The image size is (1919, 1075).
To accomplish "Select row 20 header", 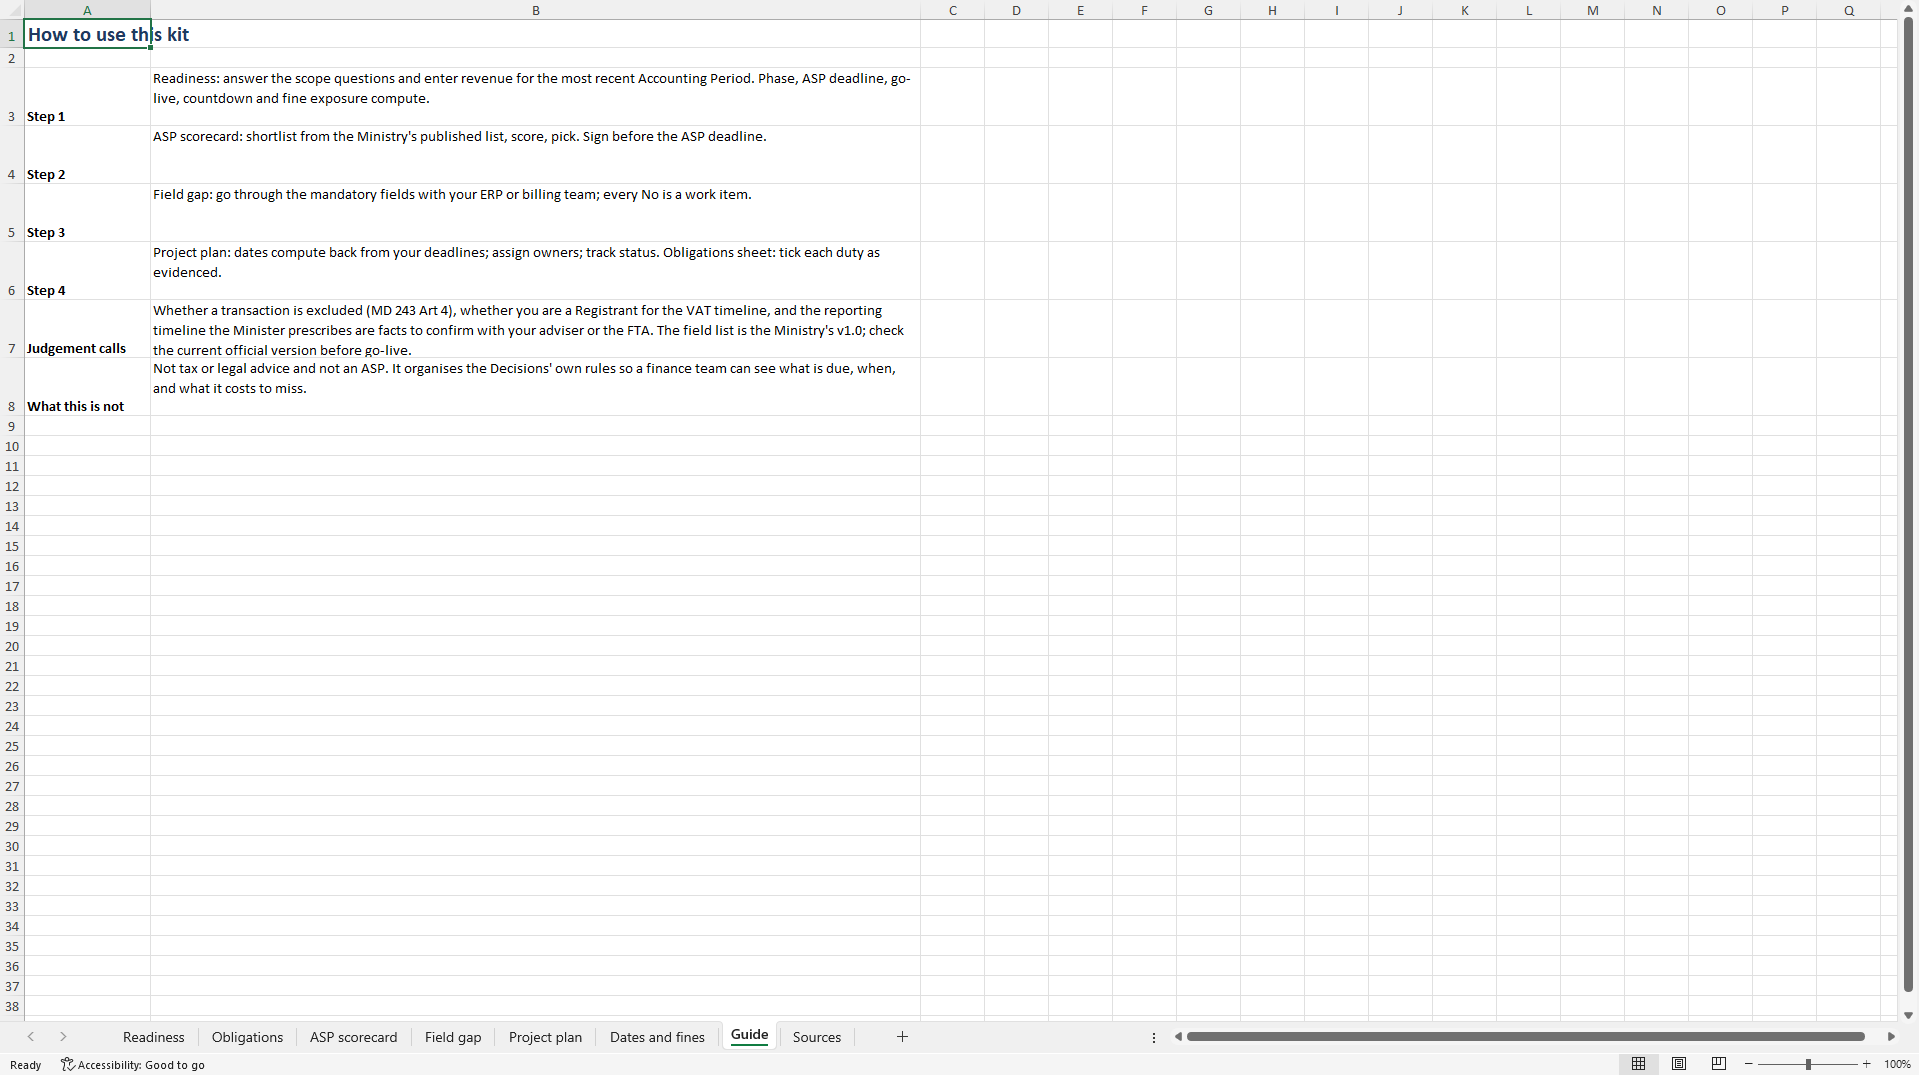I will (12, 646).
